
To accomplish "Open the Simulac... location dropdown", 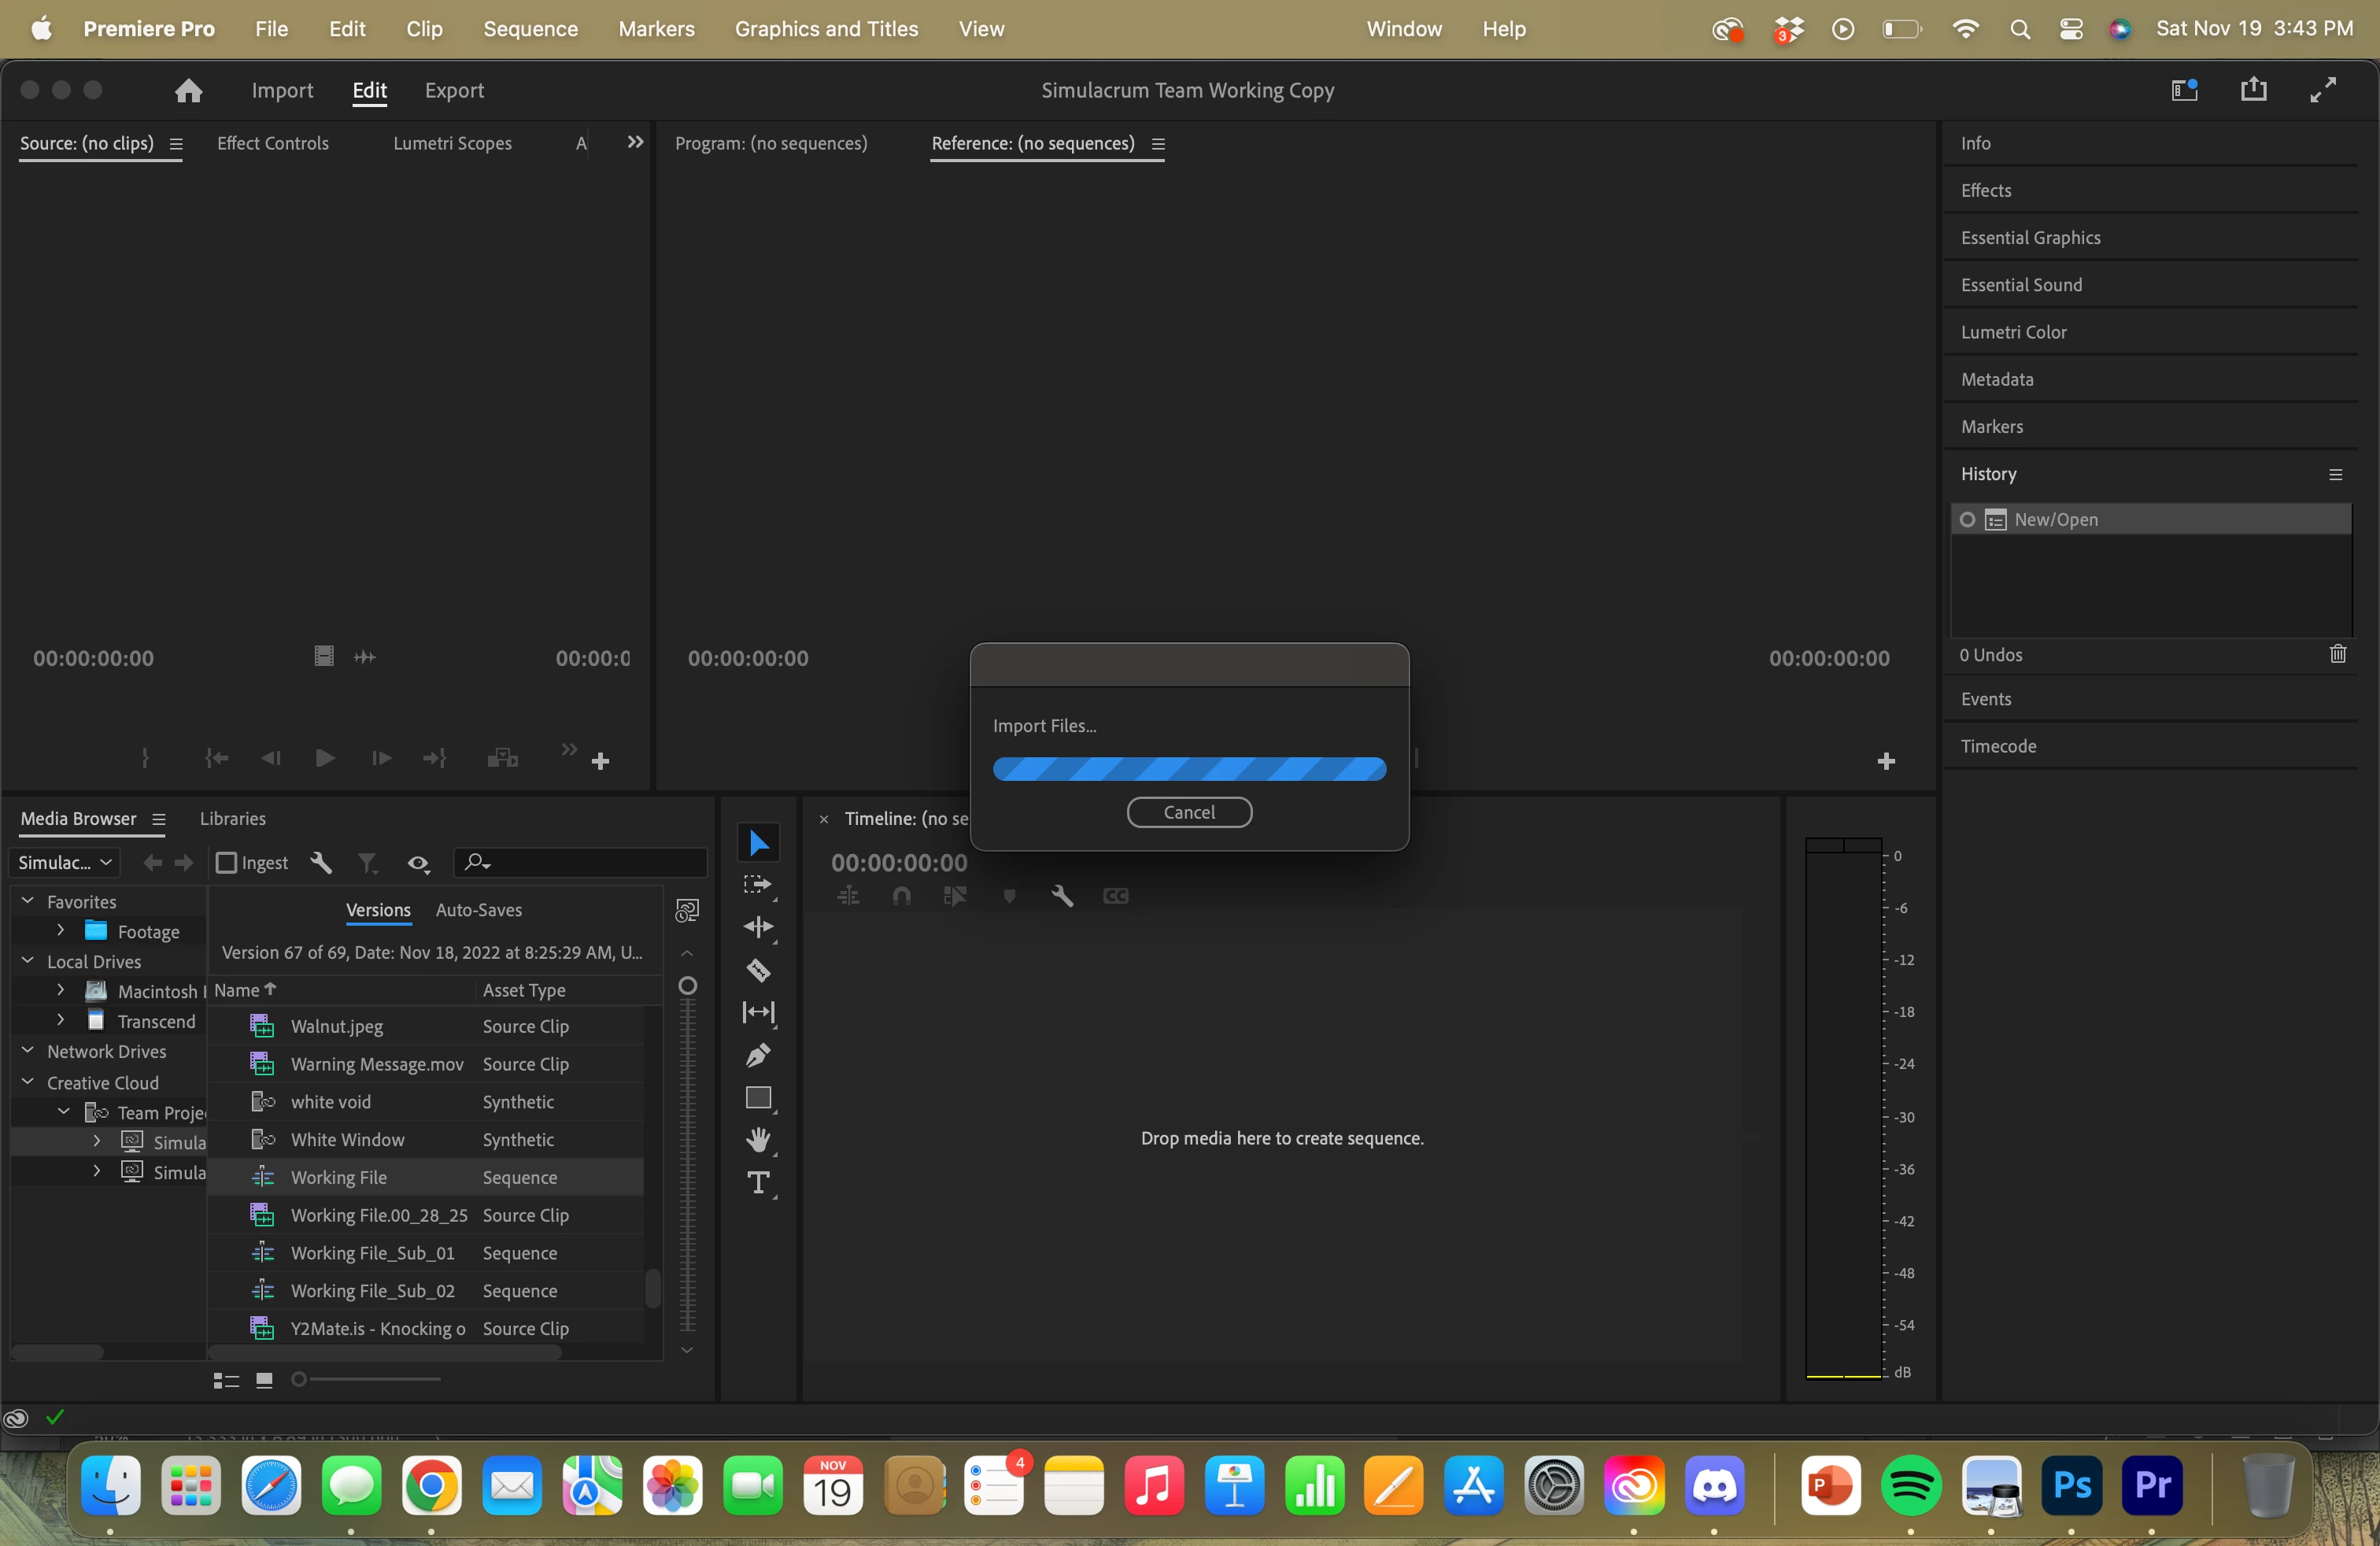I will click(65, 862).
